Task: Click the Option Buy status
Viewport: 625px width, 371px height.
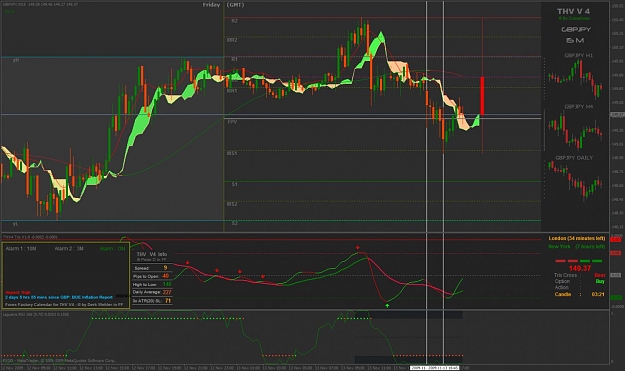Action: (579, 281)
